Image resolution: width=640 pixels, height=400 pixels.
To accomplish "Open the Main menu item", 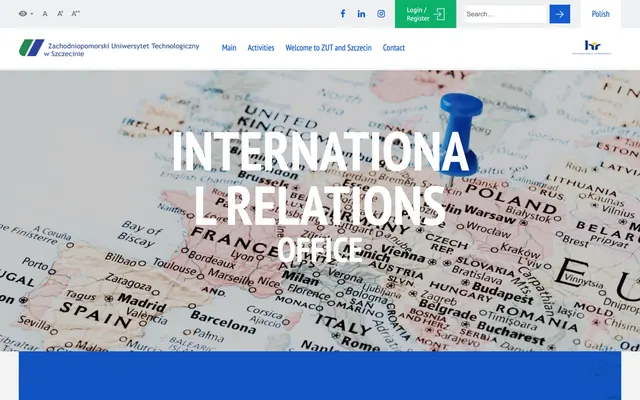I will tap(229, 48).
